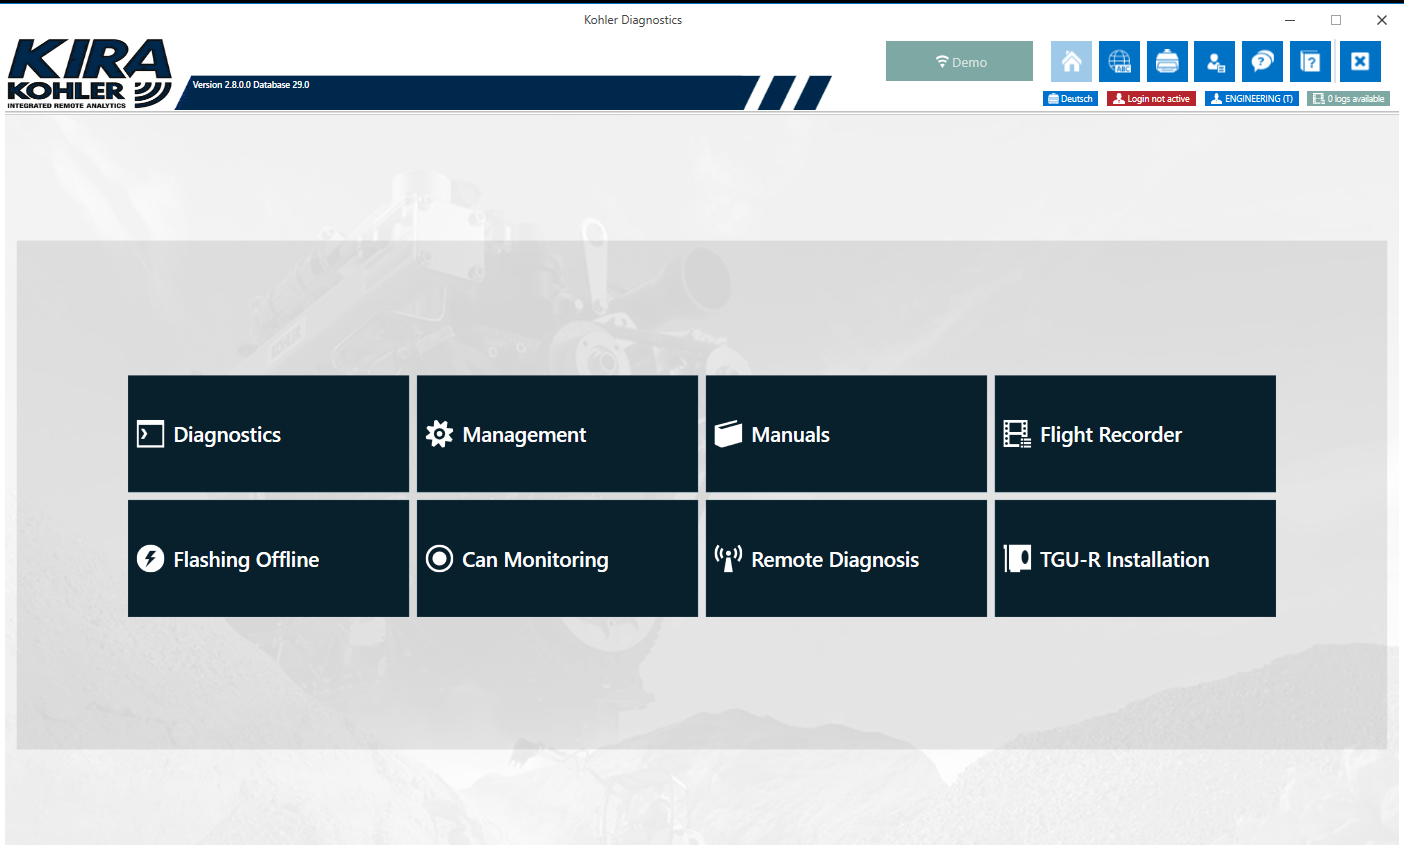
Task: Maximize the Kohler Diagnostics window
Action: pos(1336,20)
